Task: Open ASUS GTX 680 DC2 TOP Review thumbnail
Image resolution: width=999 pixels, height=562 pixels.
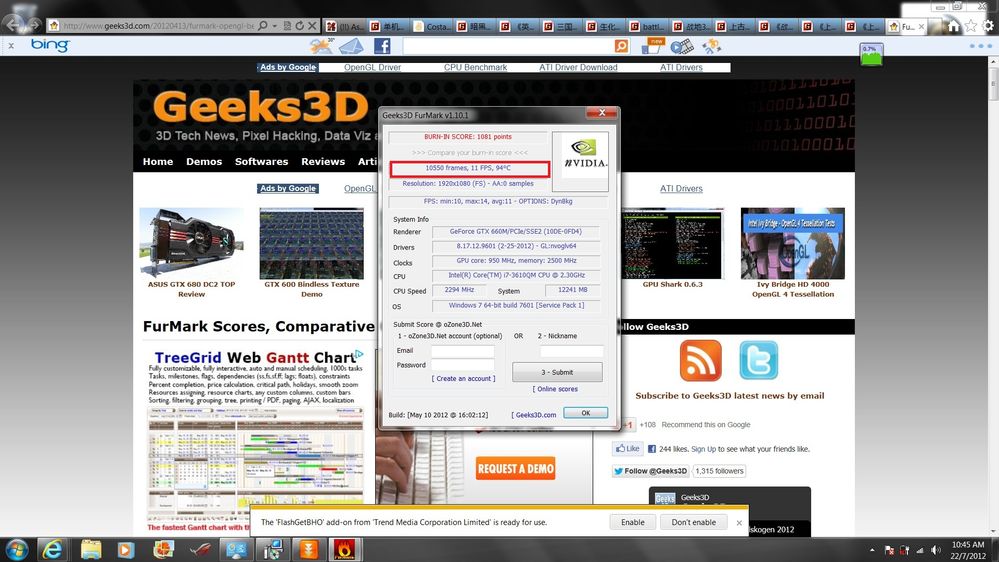Action: [191, 243]
